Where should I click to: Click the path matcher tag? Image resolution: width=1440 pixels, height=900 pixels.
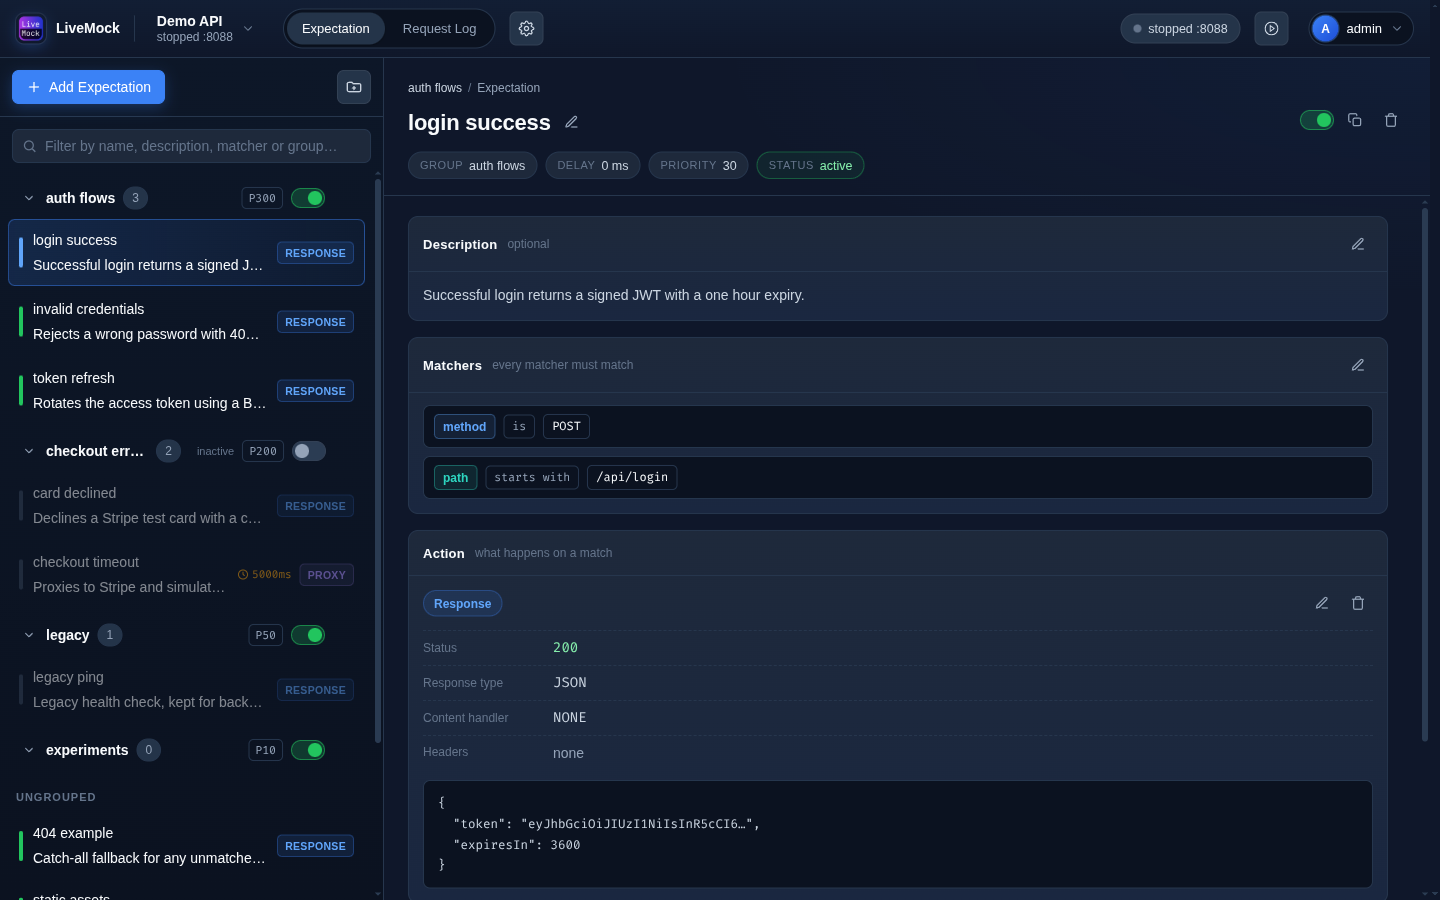coord(455,478)
